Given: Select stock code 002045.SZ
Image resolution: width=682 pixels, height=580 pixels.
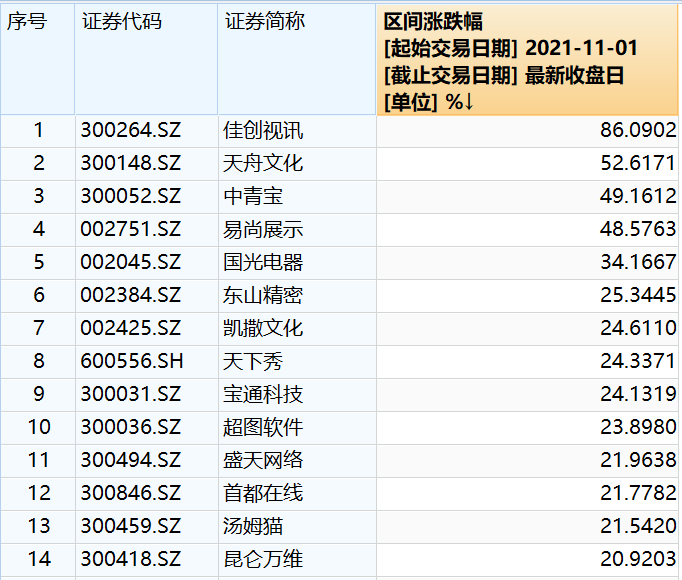Looking at the screenshot, I should tap(130, 262).
